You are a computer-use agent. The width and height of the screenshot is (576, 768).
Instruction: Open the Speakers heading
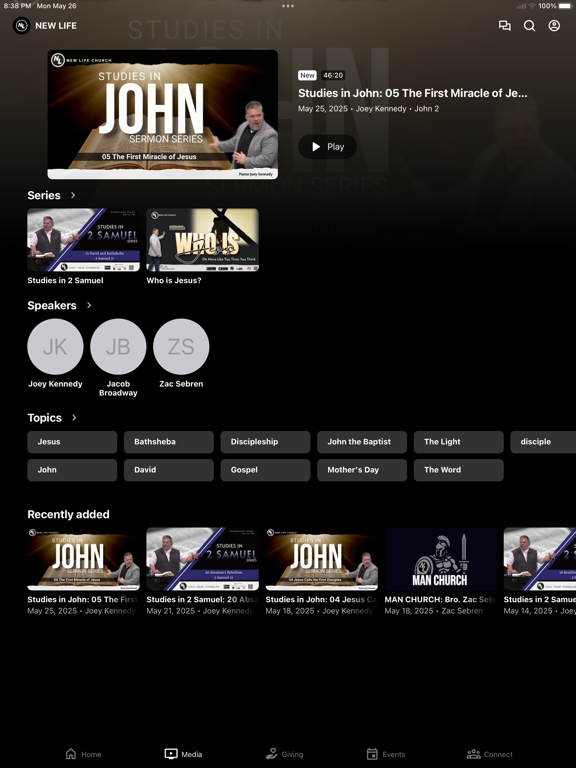52,305
